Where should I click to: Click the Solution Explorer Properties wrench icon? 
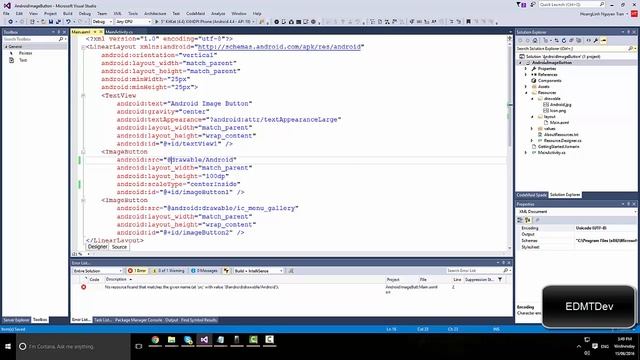(x=596, y=40)
